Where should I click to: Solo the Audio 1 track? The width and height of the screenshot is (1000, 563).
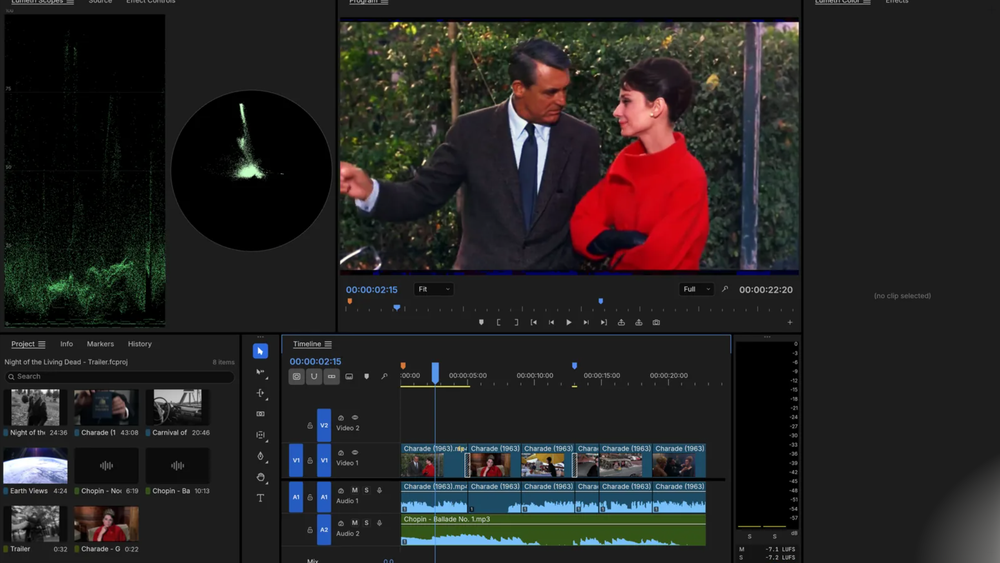[x=367, y=490]
